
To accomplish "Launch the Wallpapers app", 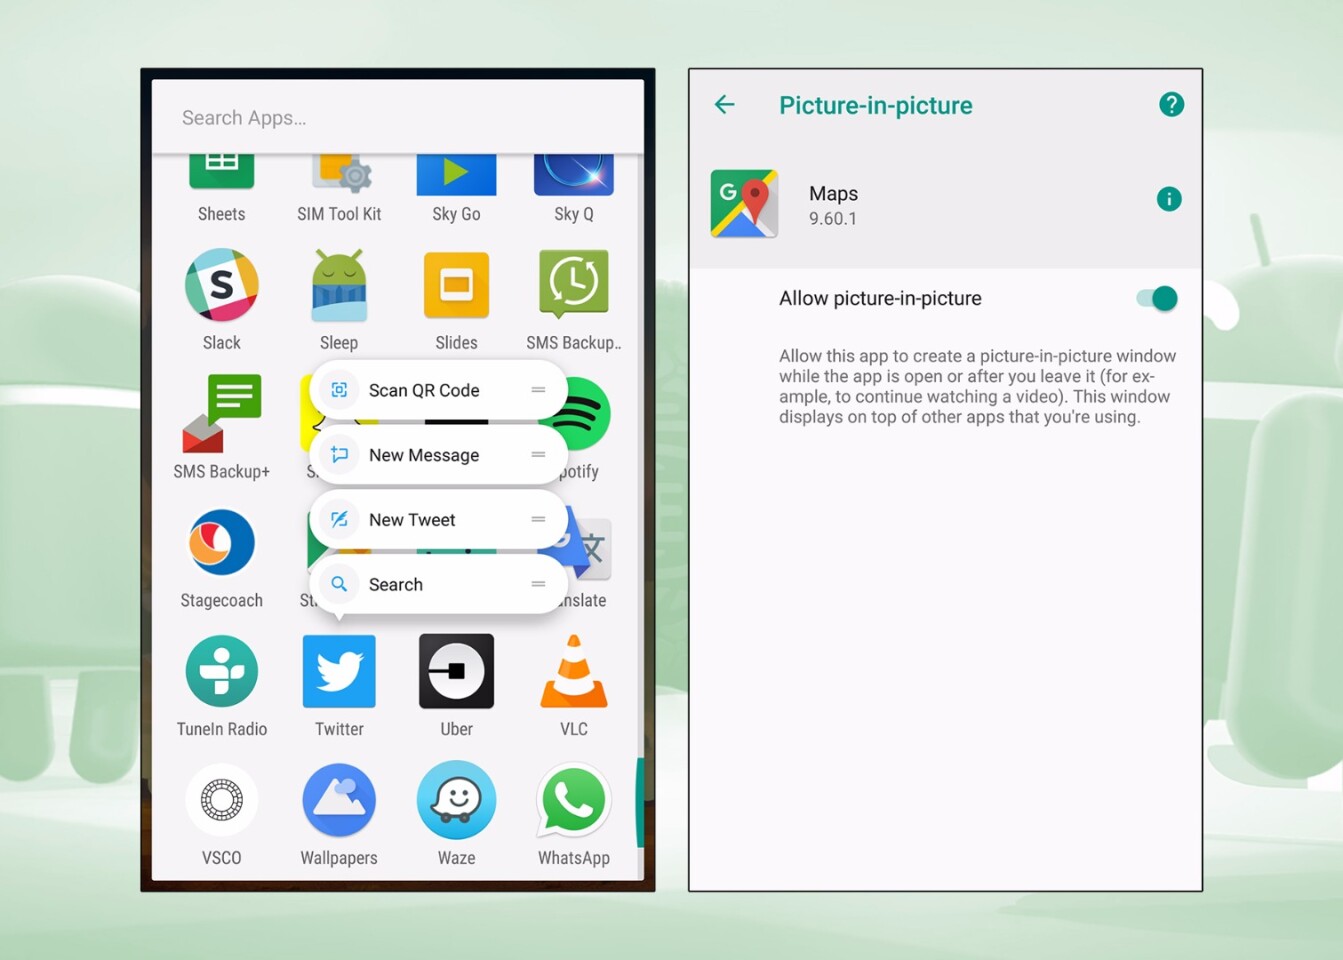I will point(339,800).
